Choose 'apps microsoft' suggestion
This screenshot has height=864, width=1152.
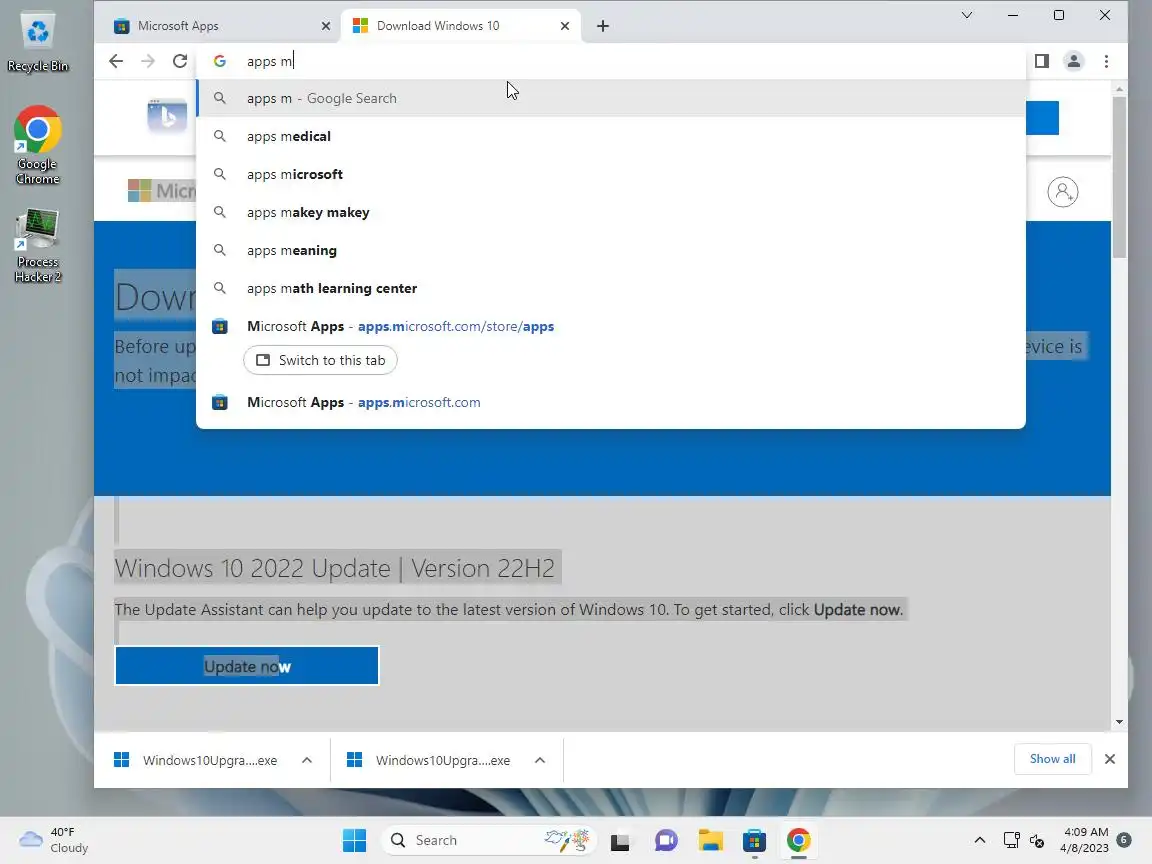(610, 174)
